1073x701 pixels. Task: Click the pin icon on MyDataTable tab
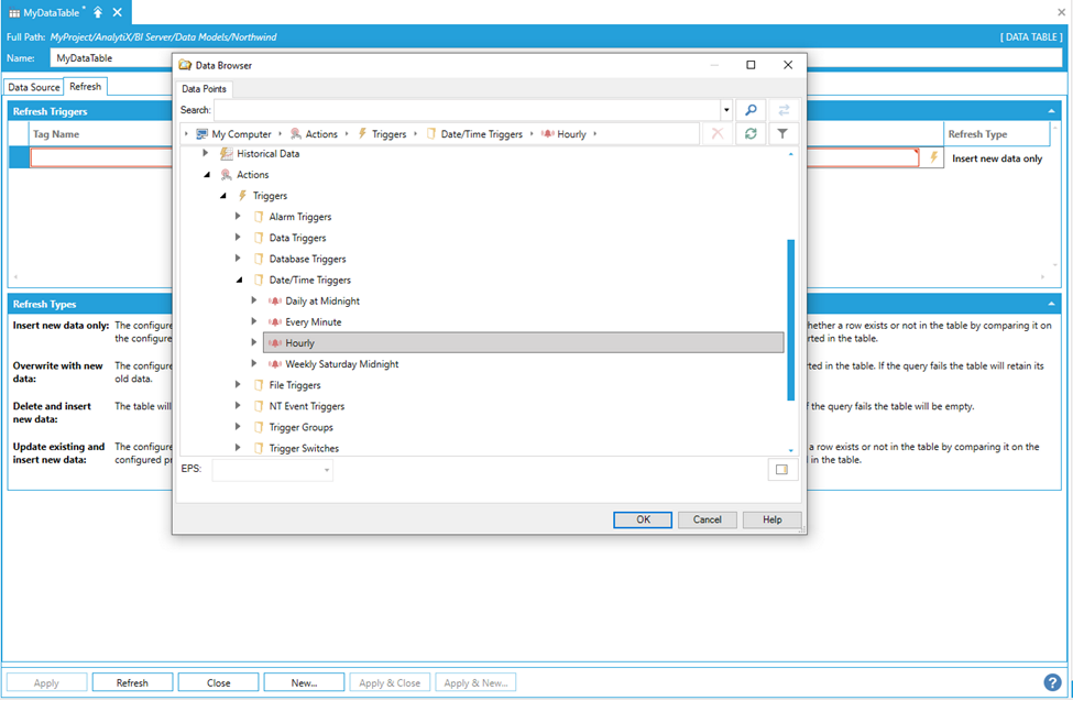coord(98,12)
